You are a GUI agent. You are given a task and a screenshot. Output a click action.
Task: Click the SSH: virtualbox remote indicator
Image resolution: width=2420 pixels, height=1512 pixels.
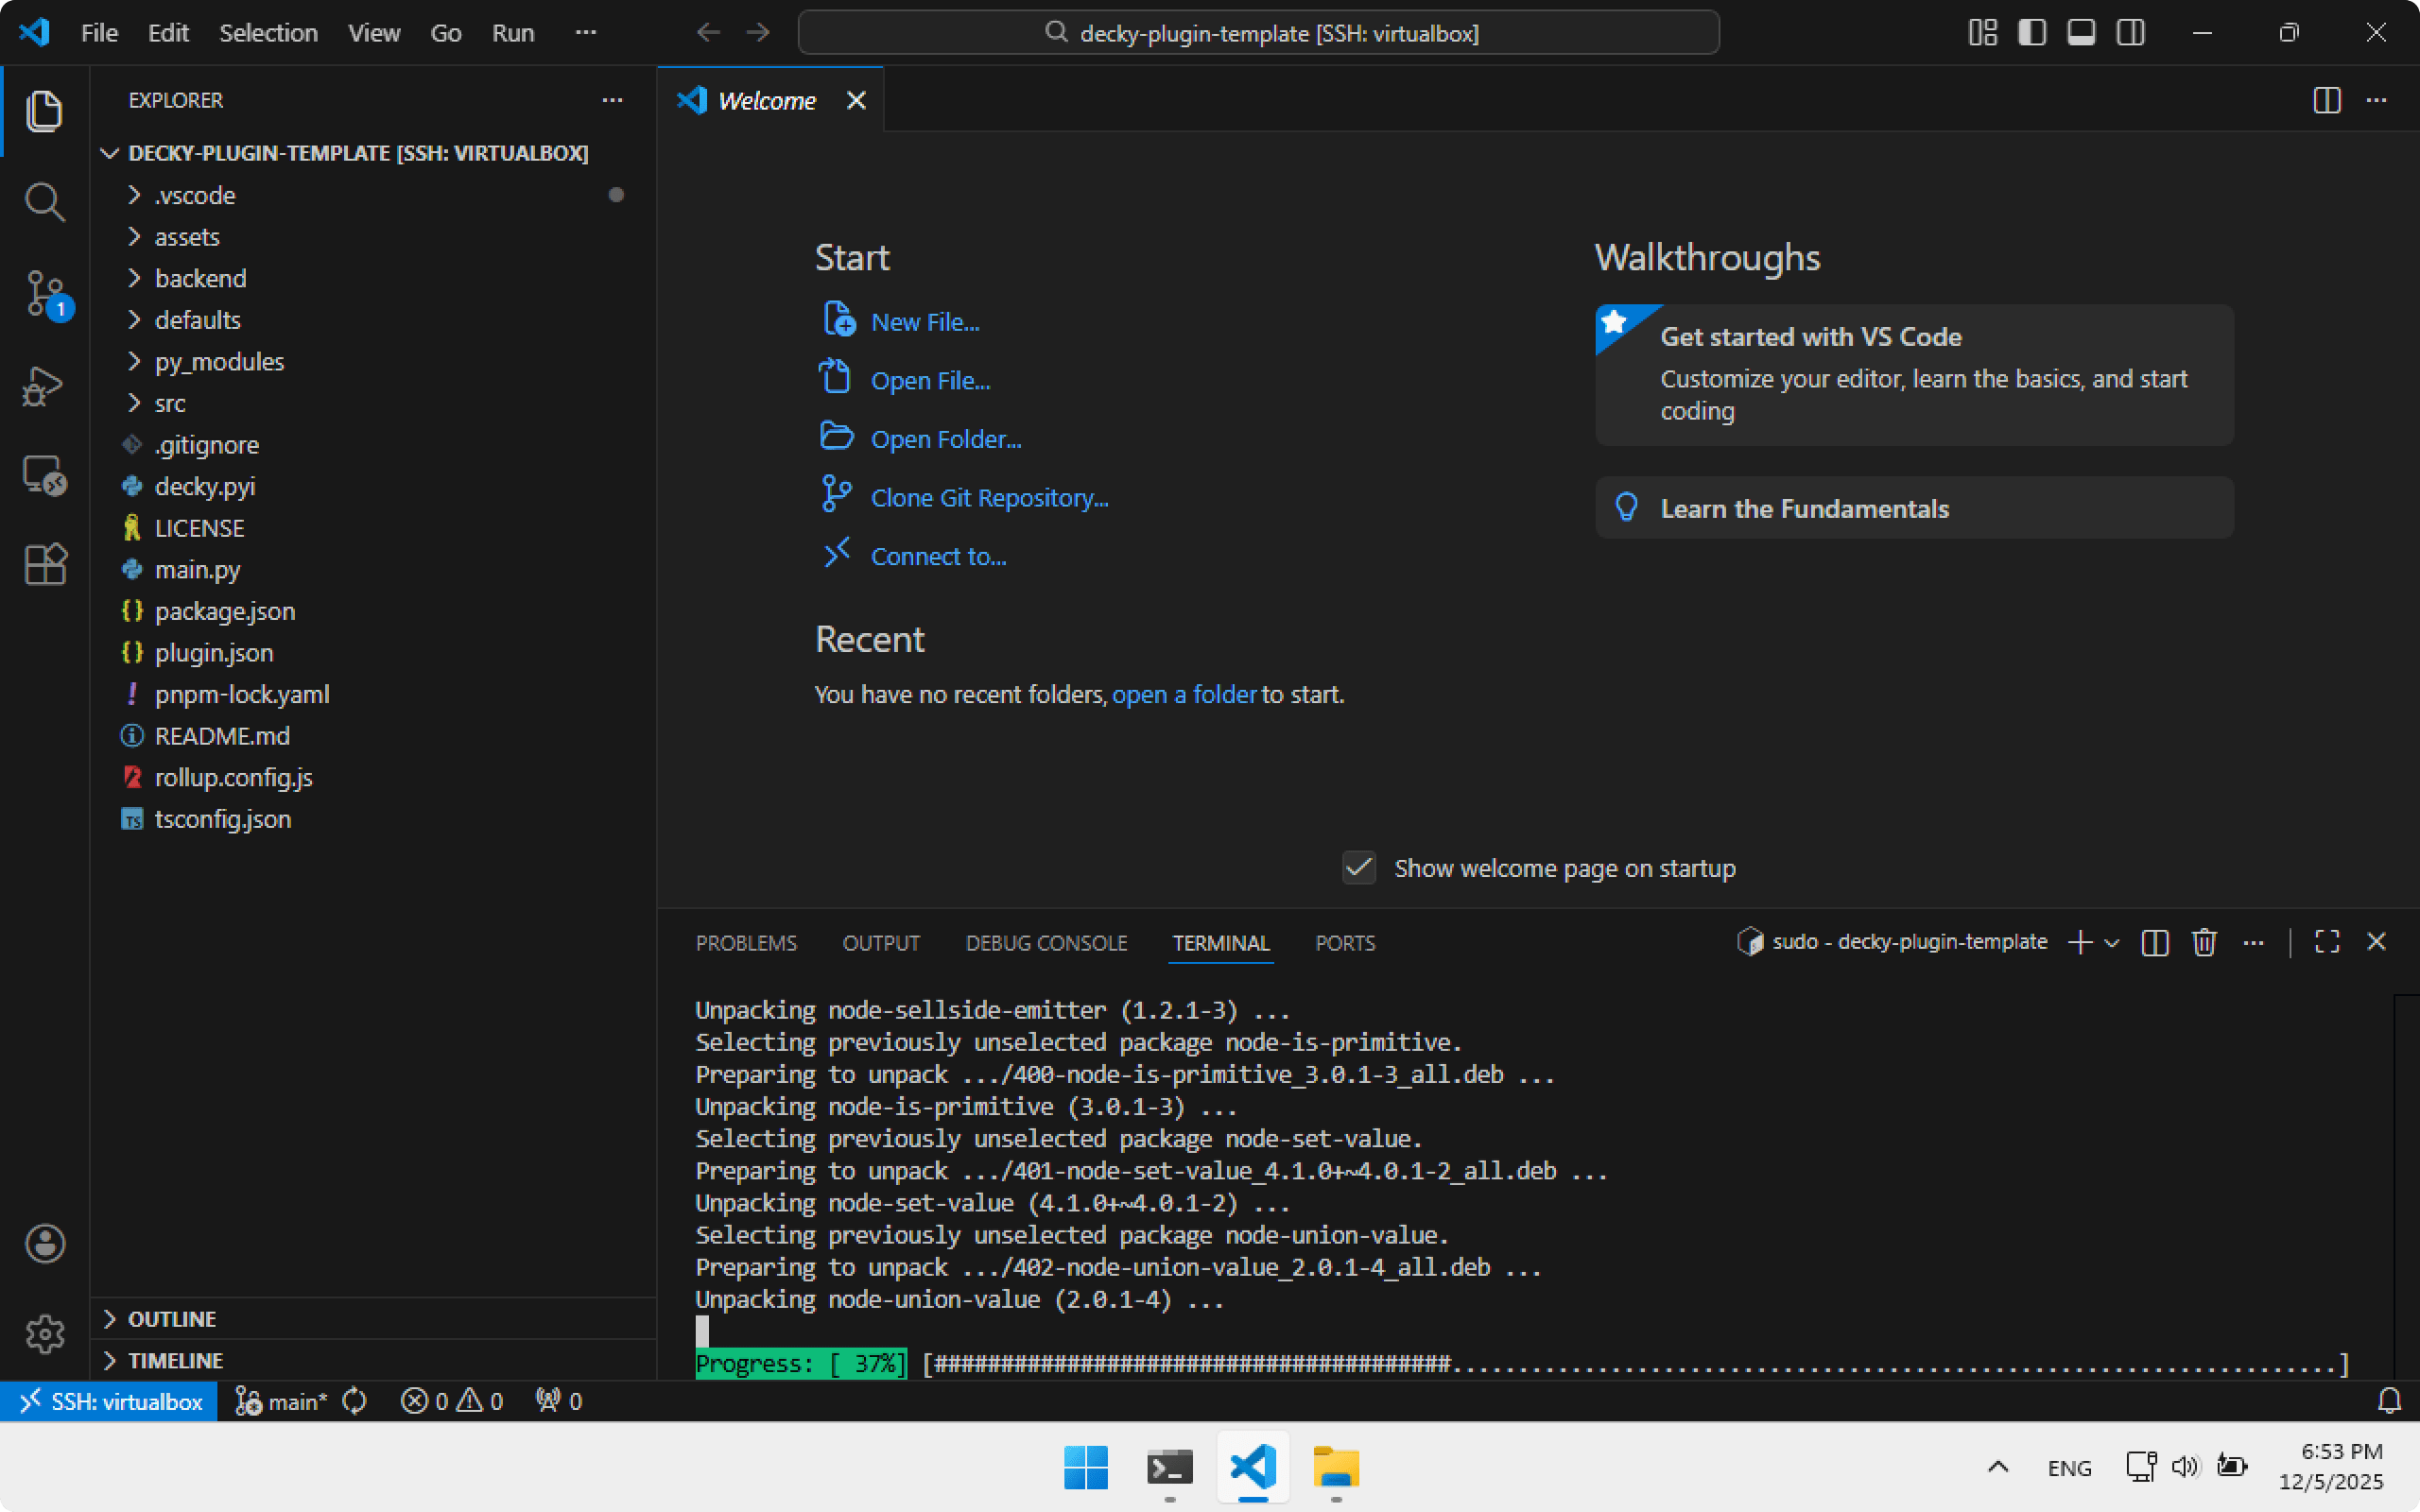pyautogui.click(x=110, y=1401)
